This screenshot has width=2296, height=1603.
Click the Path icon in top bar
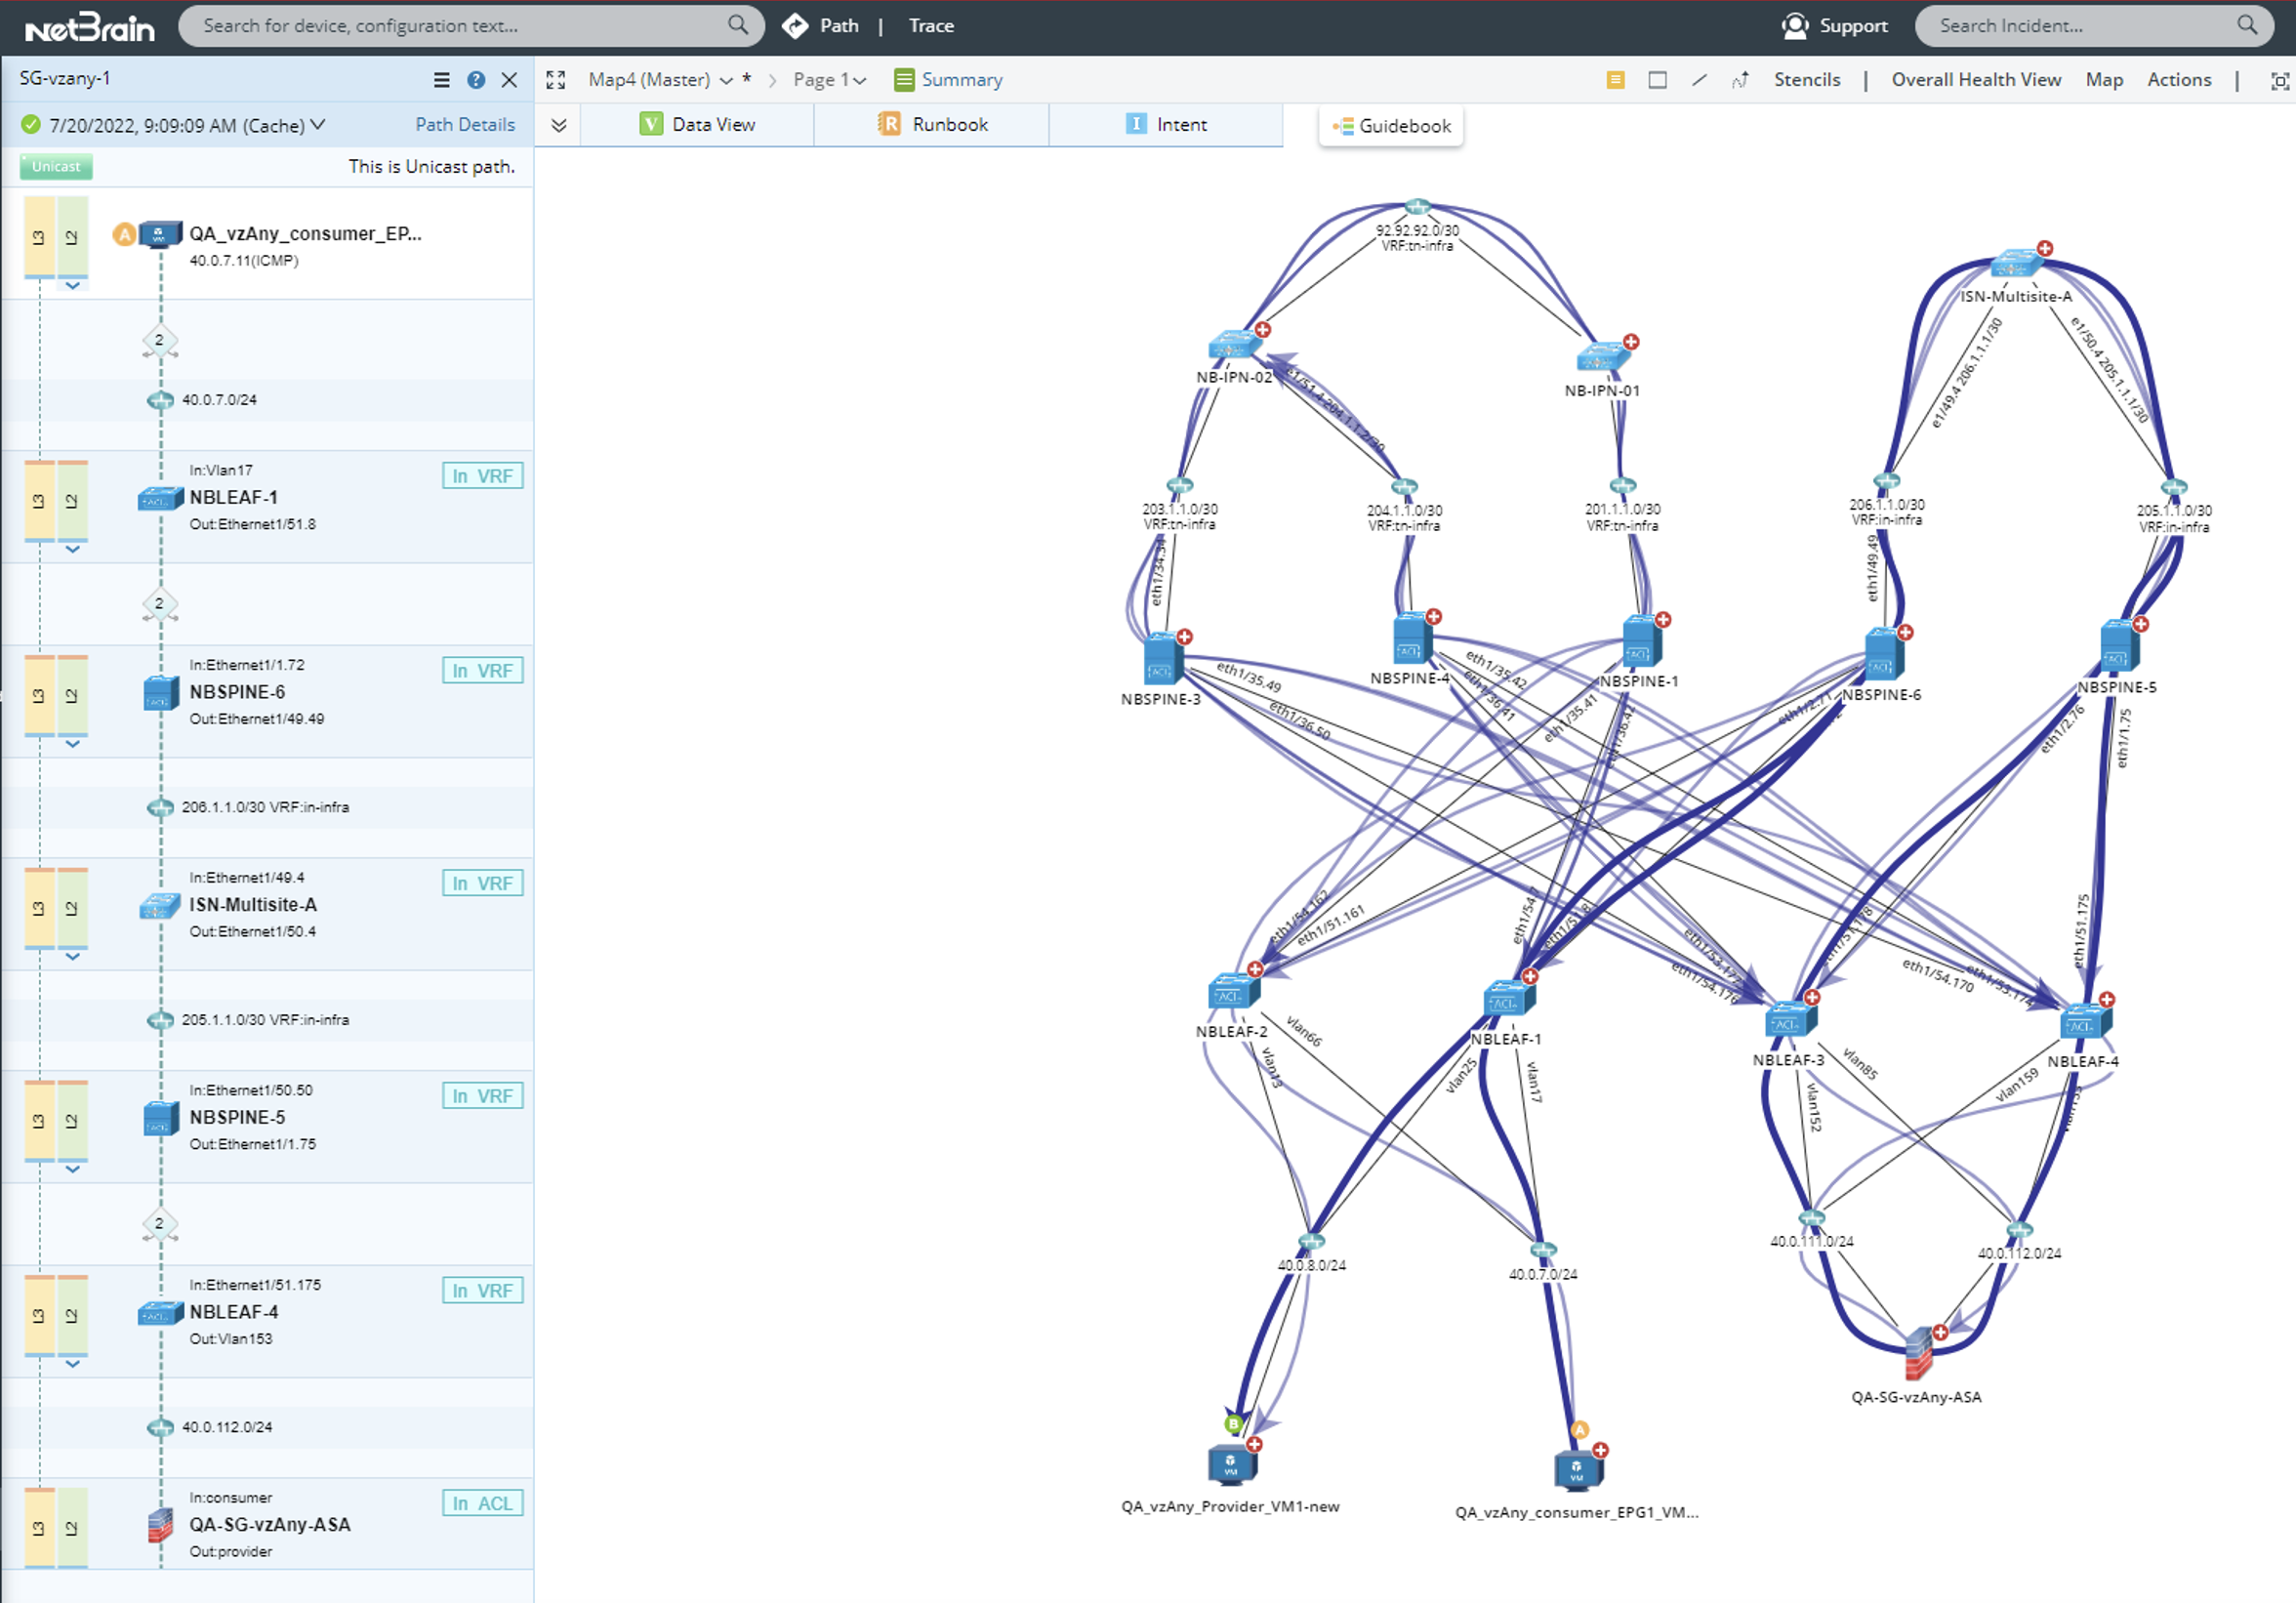click(x=795, y=26)
